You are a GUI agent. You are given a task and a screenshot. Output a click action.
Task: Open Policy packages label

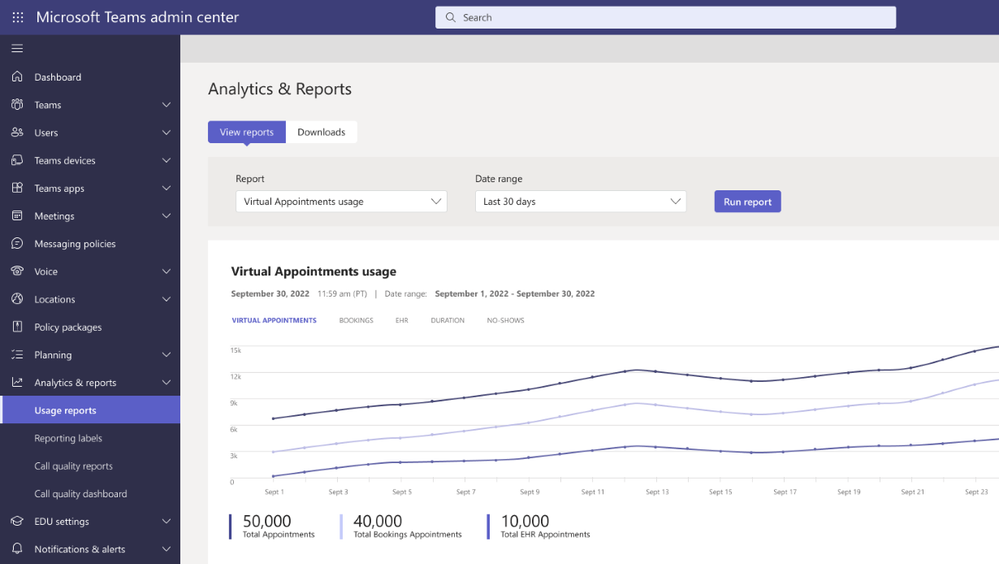tap(68, 327)
